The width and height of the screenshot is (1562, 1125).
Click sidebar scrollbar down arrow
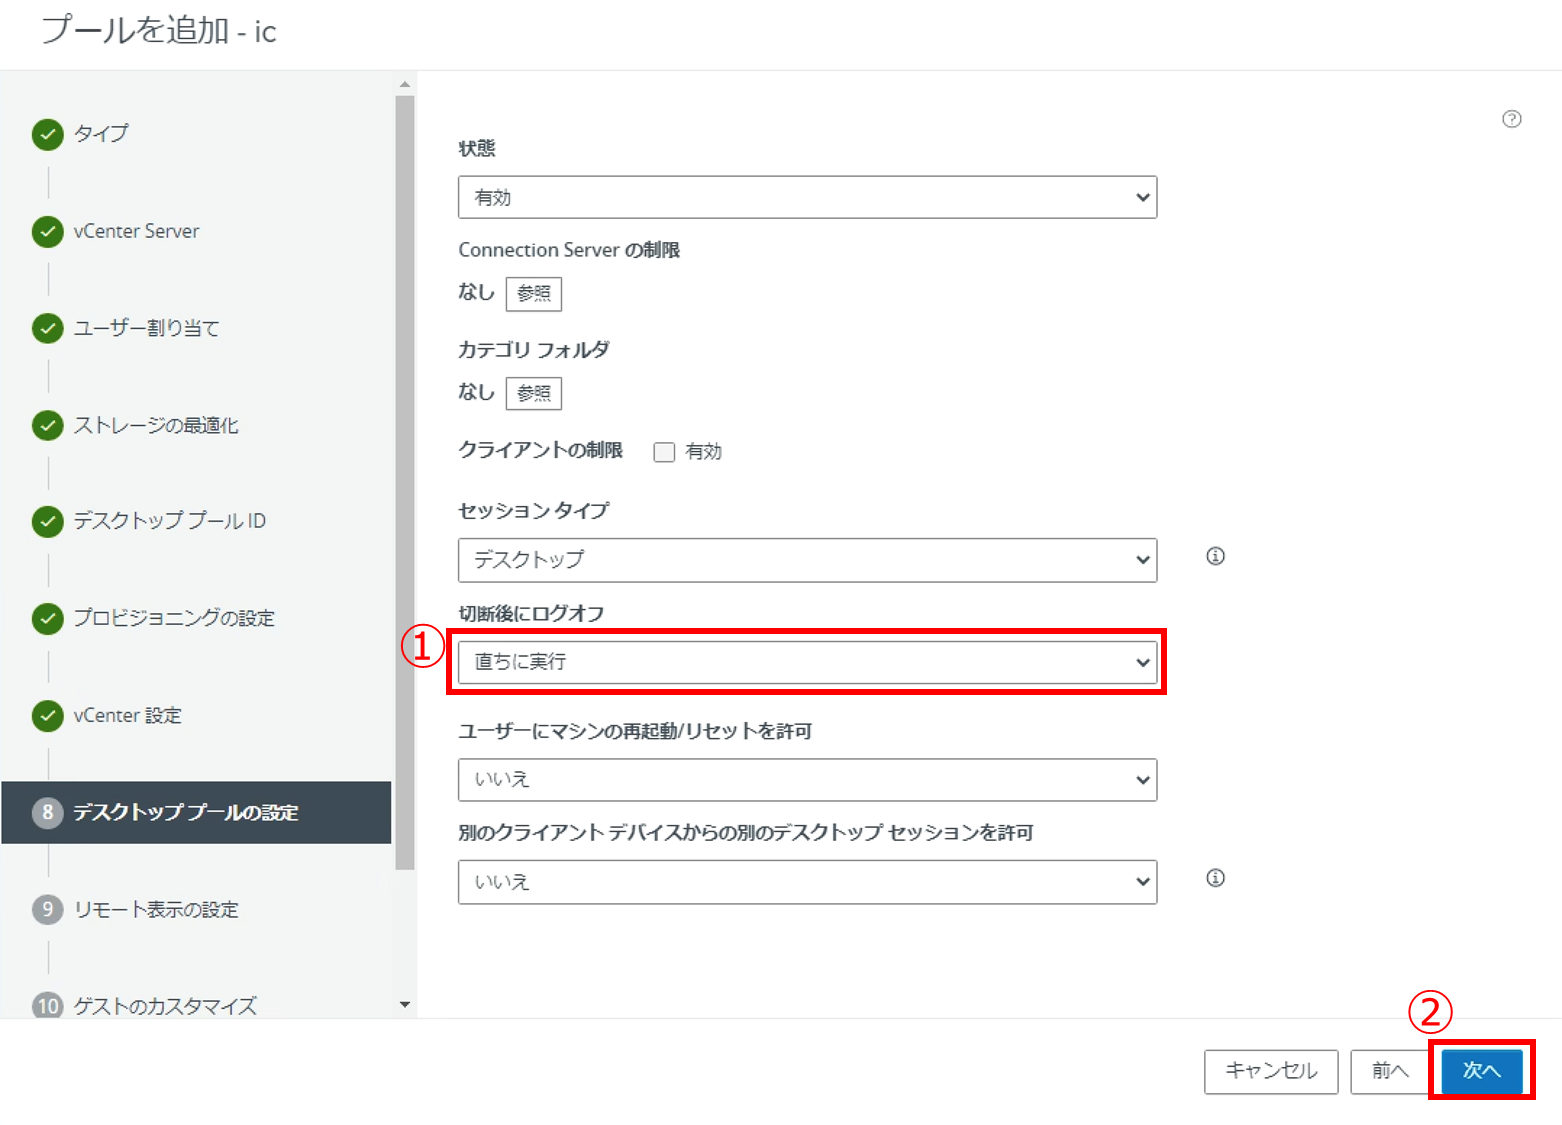pyautogui.click(x=405, y=1004)
